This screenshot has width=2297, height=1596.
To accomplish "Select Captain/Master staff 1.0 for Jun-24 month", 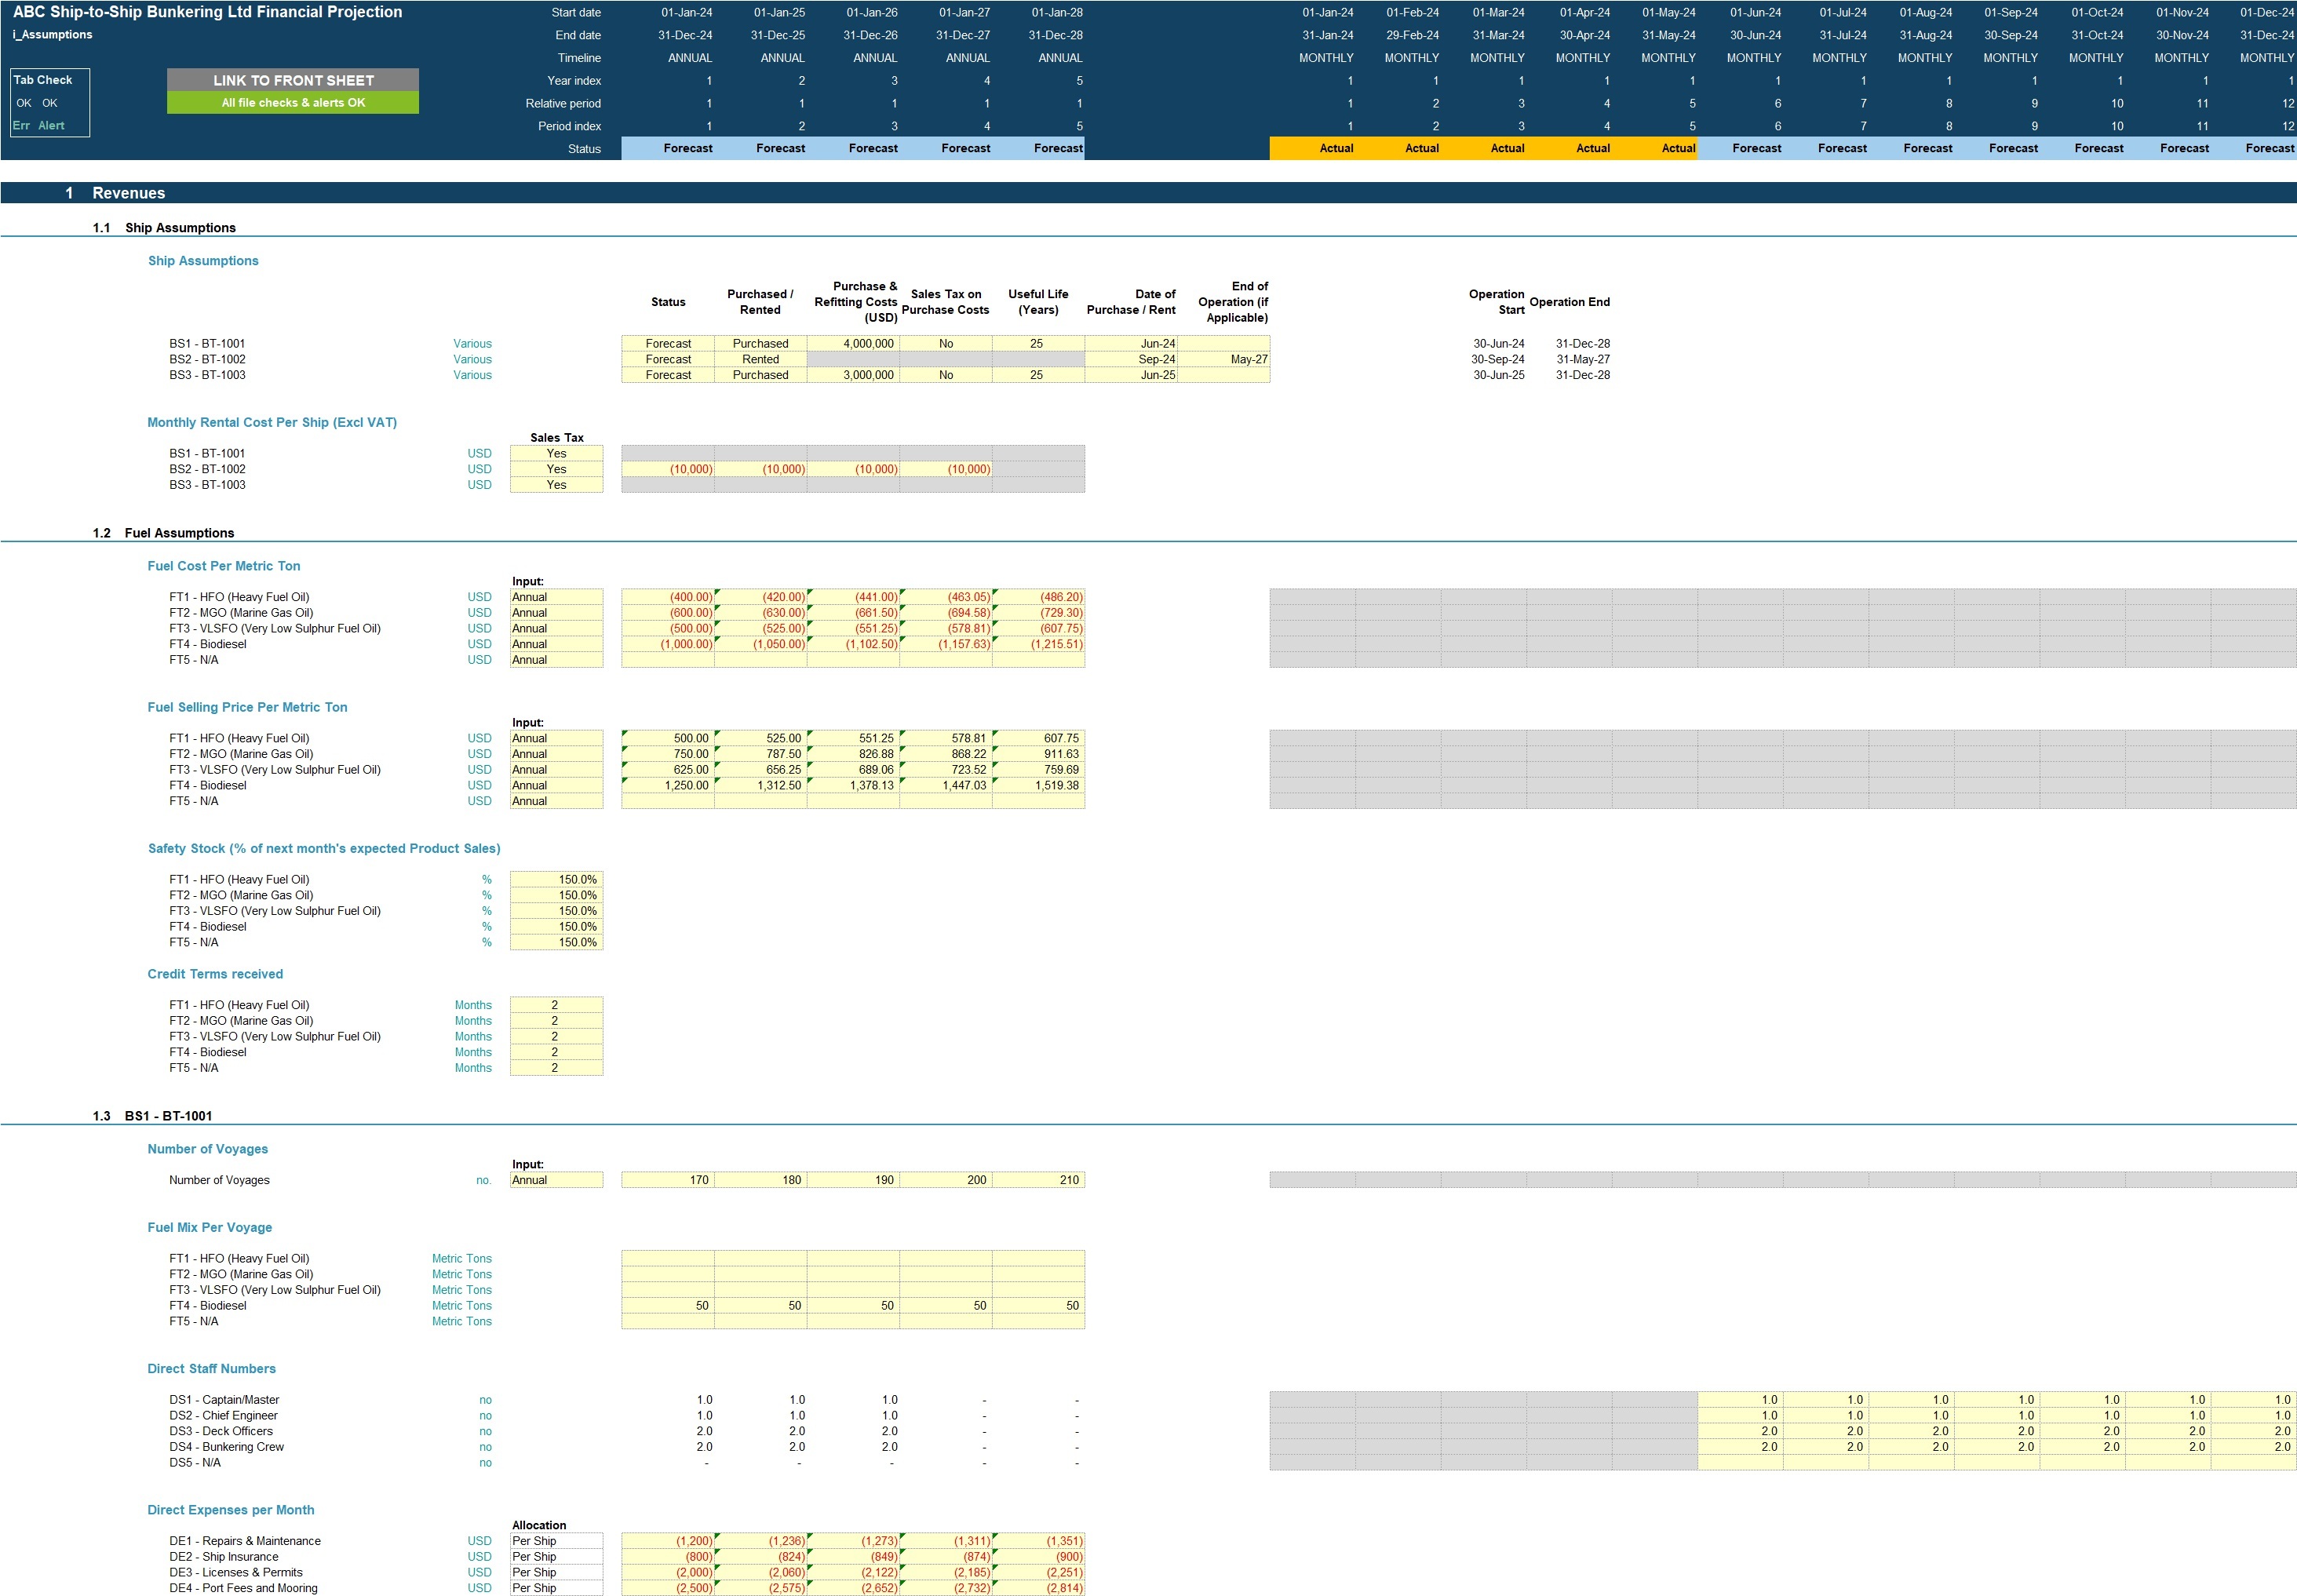I will coord(1740,1400).
